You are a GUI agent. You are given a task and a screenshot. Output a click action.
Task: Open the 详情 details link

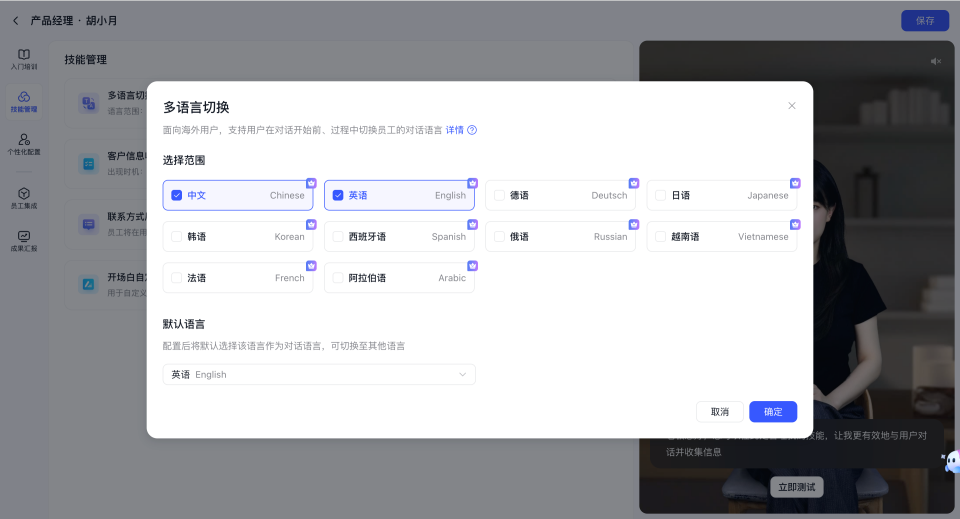coord(454,130)
